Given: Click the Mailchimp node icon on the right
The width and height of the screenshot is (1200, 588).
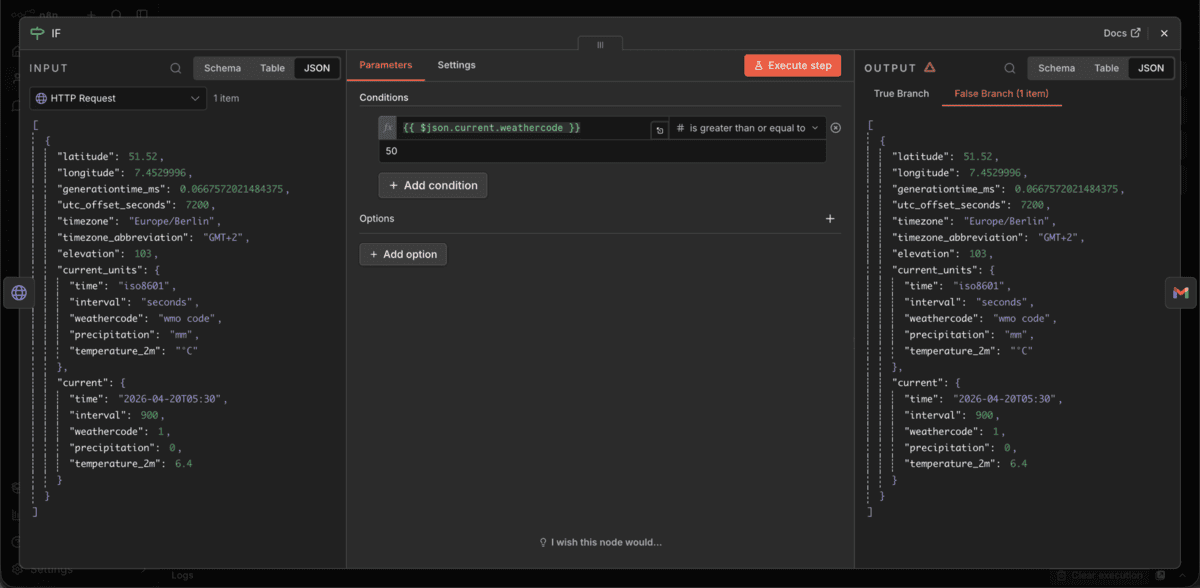Looking at the screenshot, I should coord(1181,293).
